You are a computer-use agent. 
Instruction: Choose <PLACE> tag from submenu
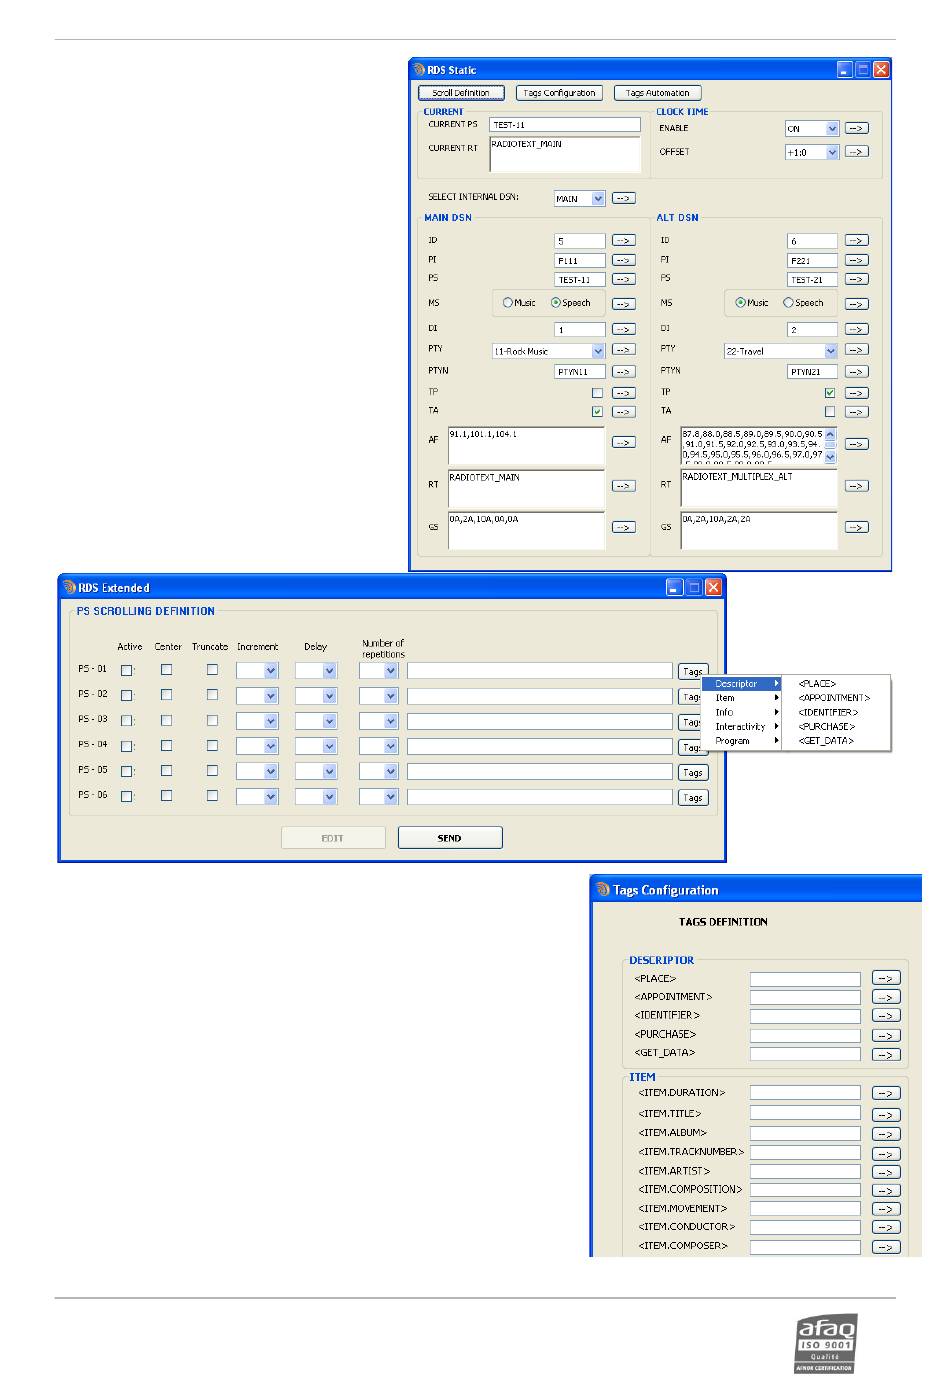817,684
